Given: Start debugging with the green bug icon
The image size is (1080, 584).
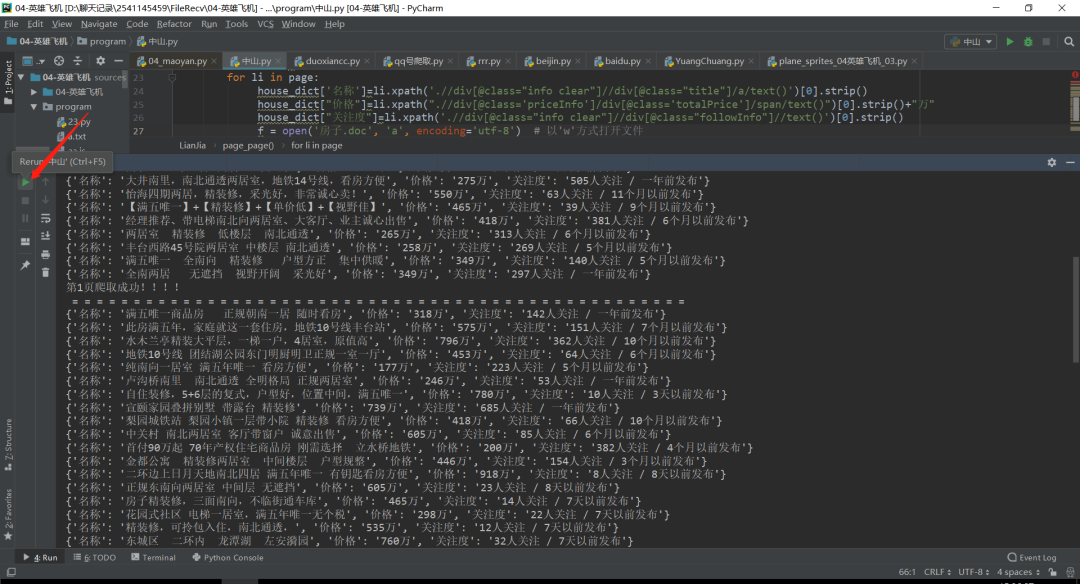Looking at the screenshot, I should (1028, 42).
